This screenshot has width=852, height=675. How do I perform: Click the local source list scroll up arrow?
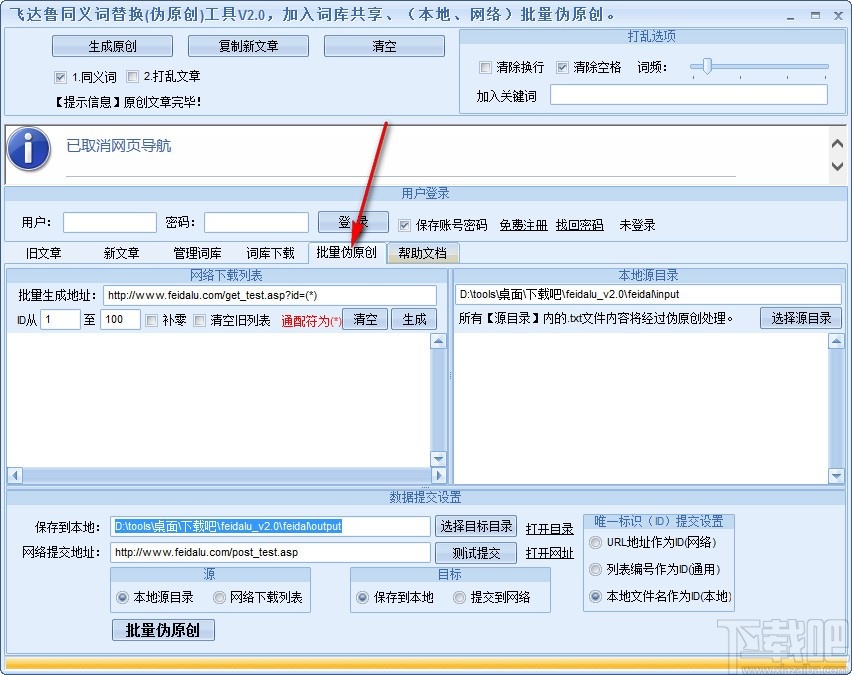(836, 341)
